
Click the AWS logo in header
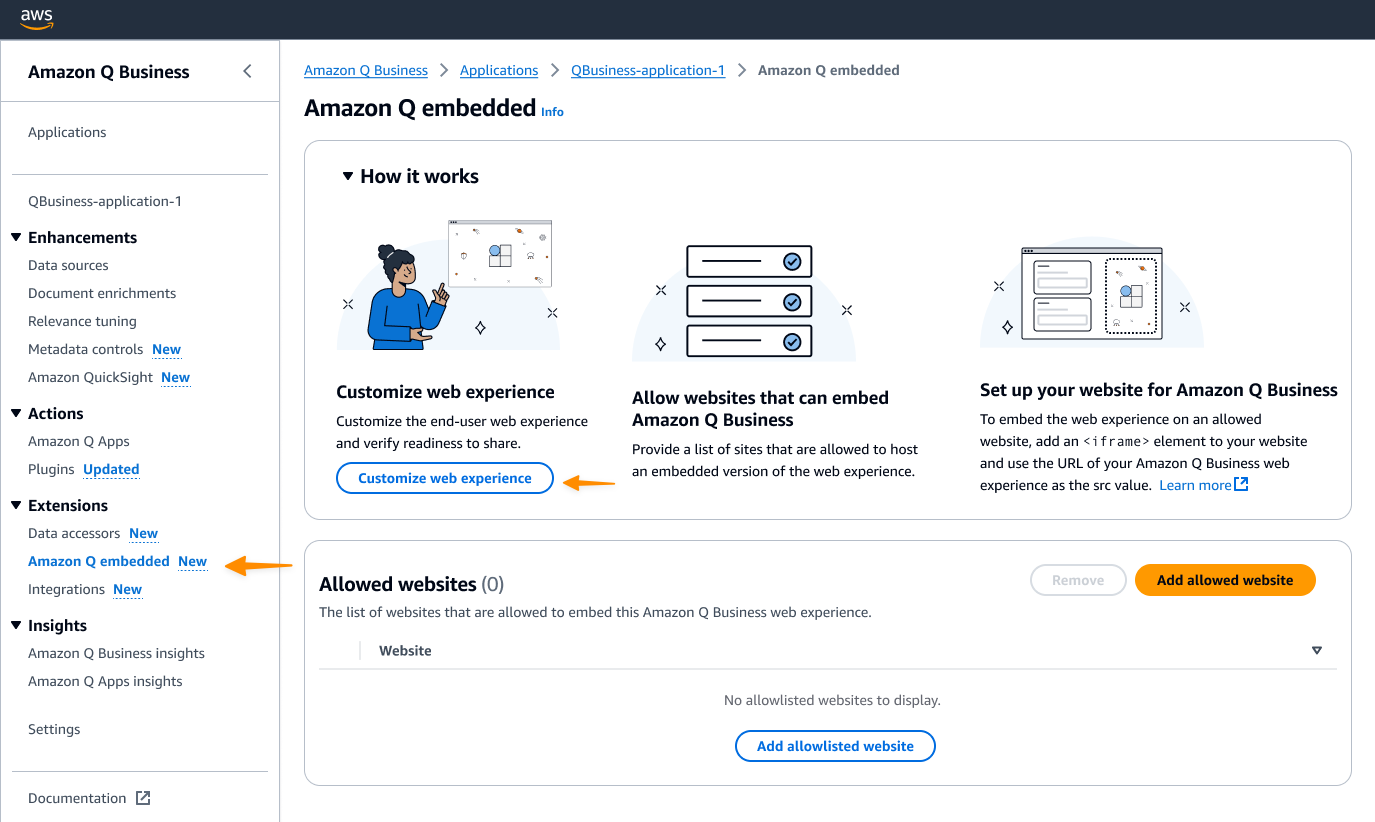(x=36, y=19)
